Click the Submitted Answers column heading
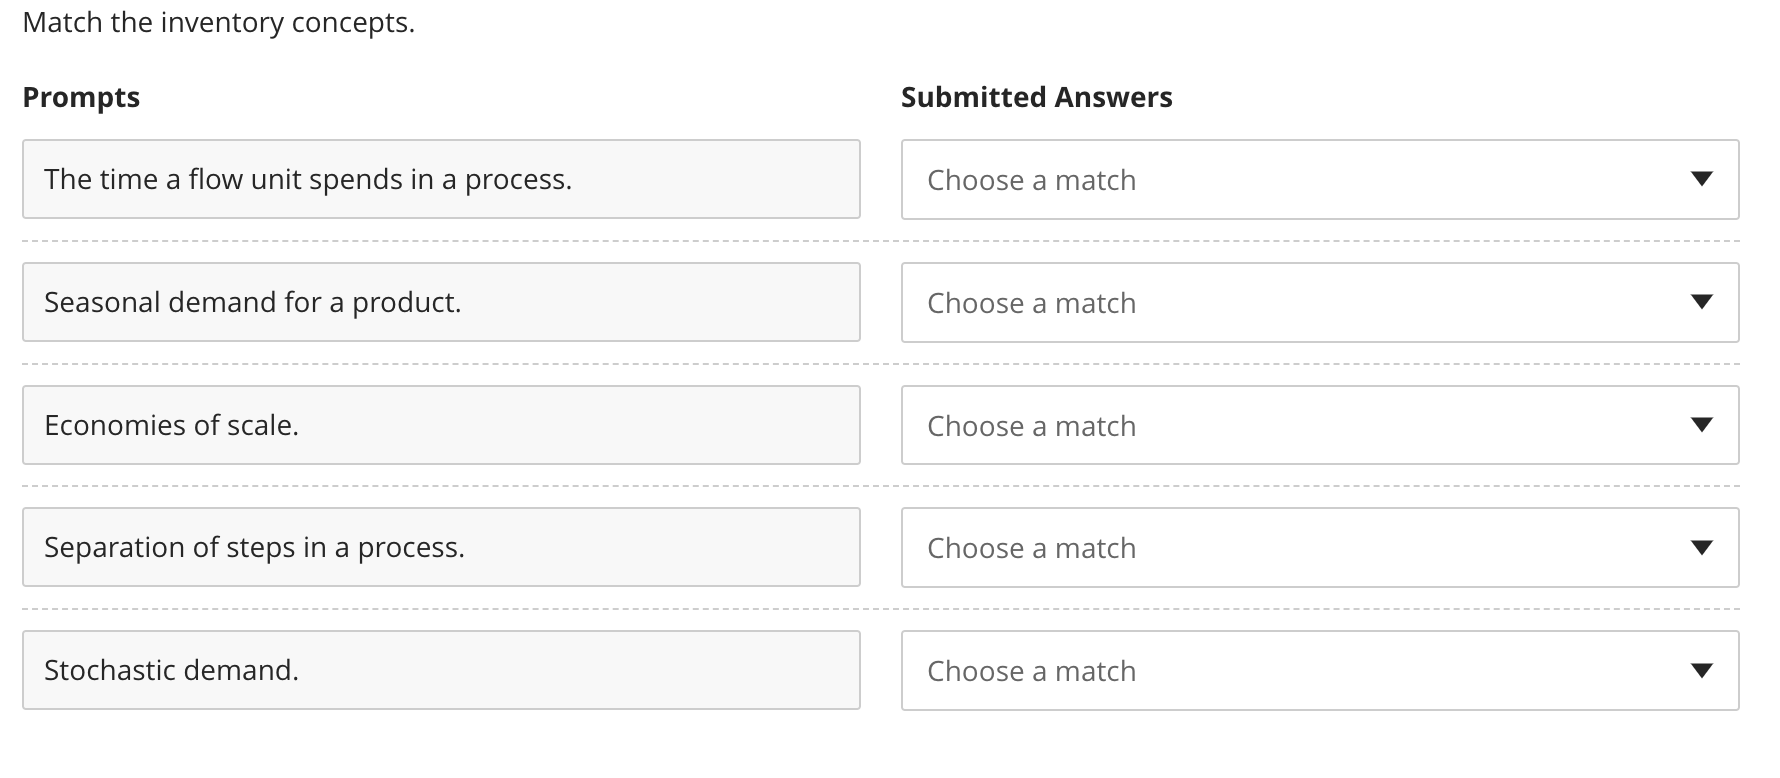This screenshot has height=778, width=1780. [x=1036, y=97]
